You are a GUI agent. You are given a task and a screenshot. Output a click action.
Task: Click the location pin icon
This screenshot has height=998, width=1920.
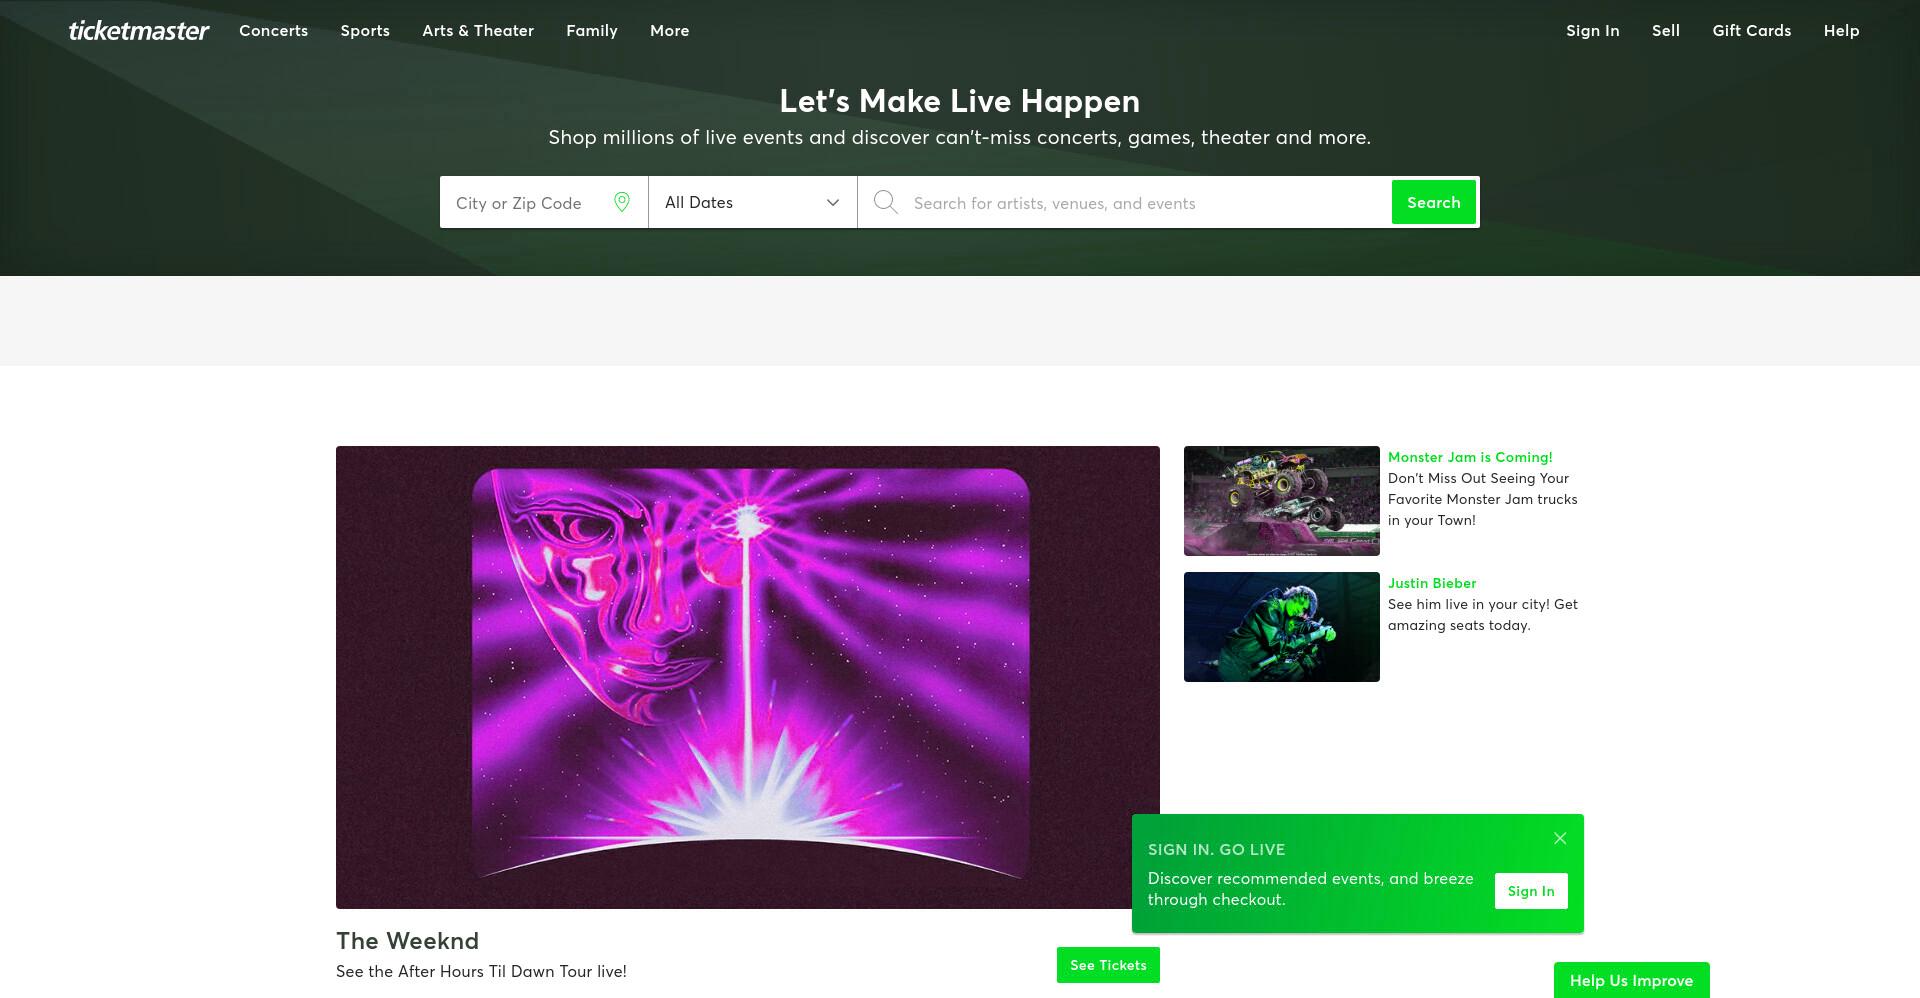[622, 202]
